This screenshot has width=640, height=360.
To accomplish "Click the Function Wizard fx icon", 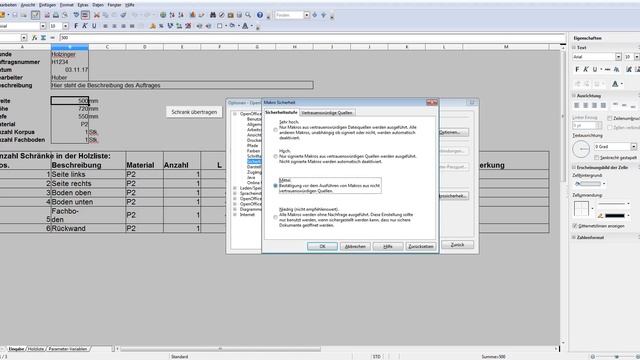I will 35,38.
